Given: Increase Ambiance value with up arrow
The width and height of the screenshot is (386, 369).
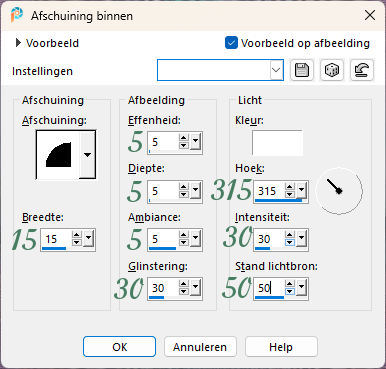Looking at the screenshot, I should [184, 235].
